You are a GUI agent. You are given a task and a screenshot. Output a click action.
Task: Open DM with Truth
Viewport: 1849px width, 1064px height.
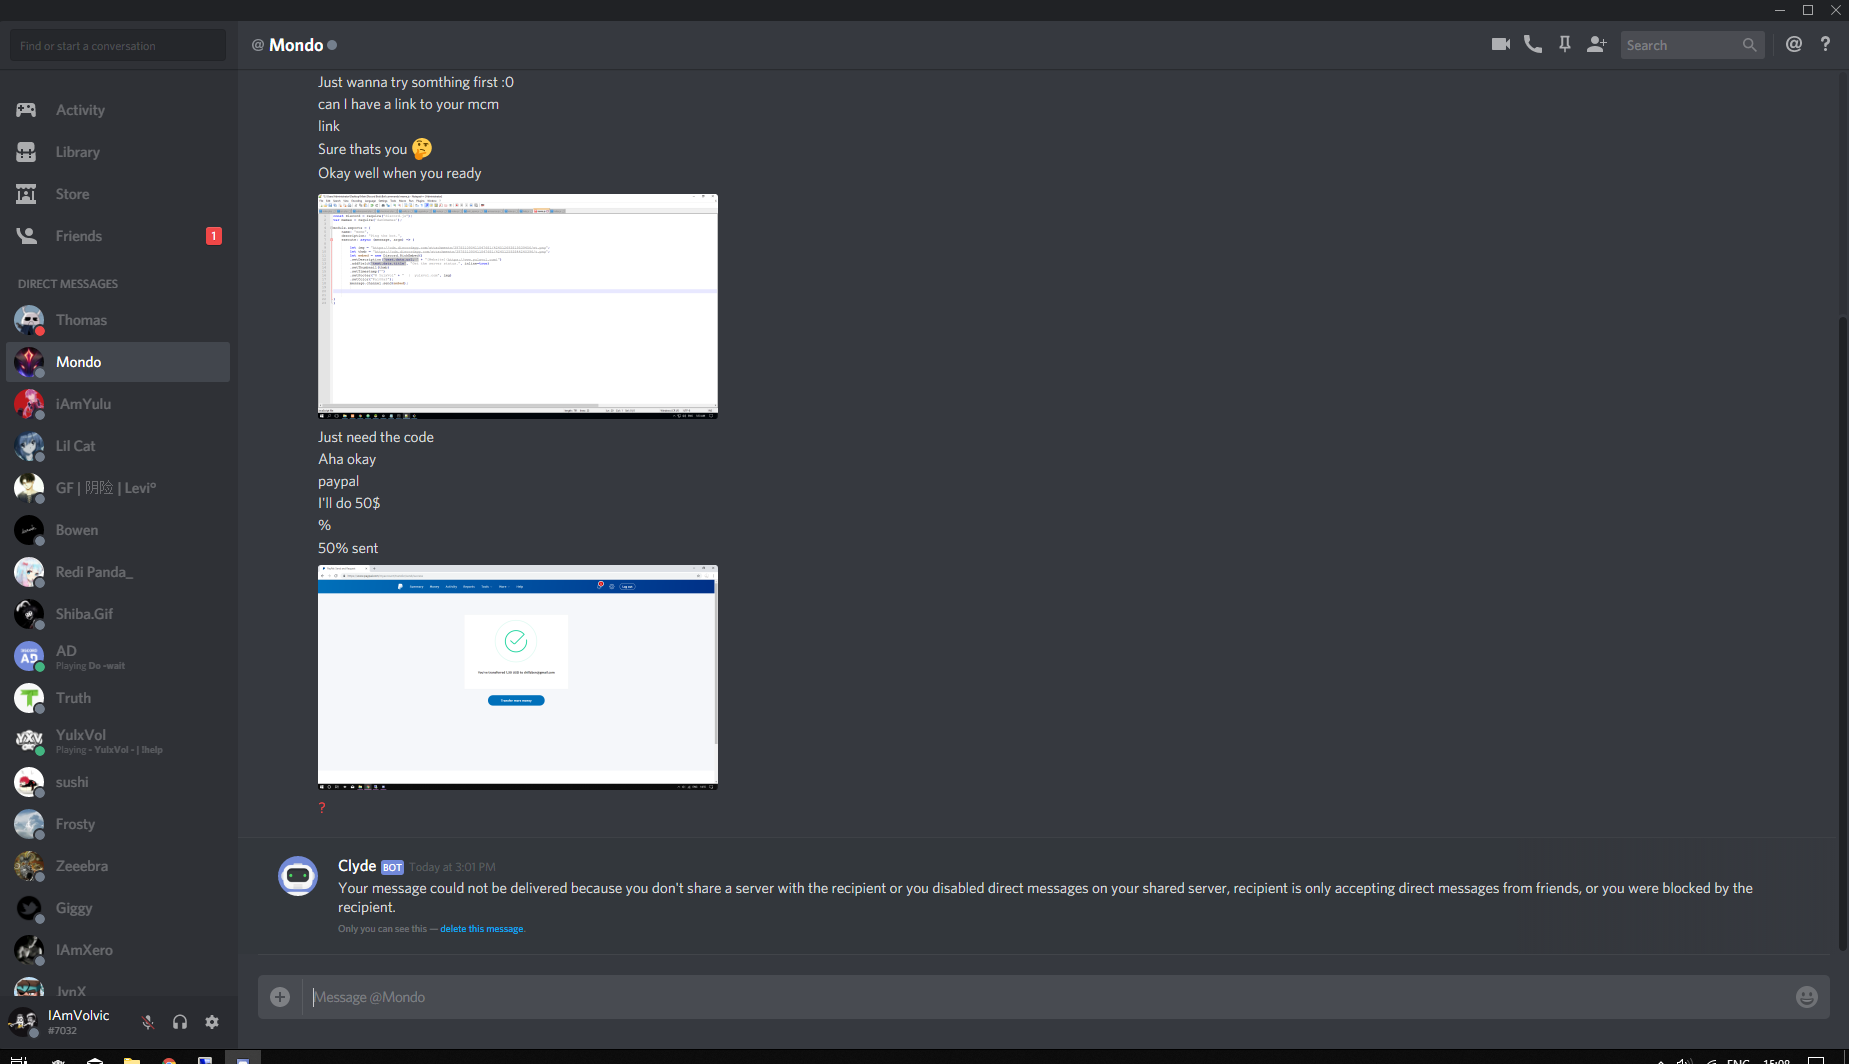(x=118, y=698)
